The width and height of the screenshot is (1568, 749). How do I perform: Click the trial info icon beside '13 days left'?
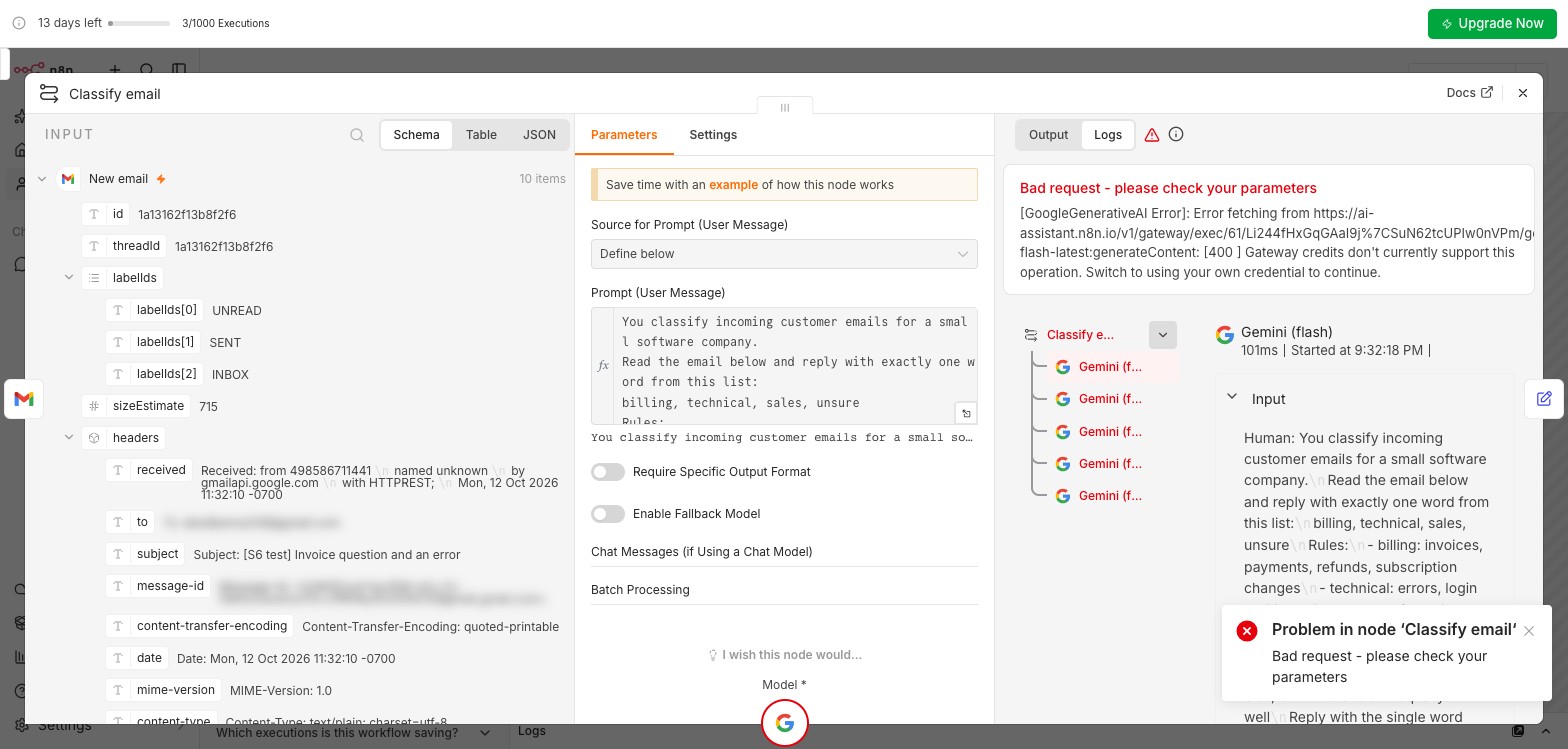click(19, 23)
